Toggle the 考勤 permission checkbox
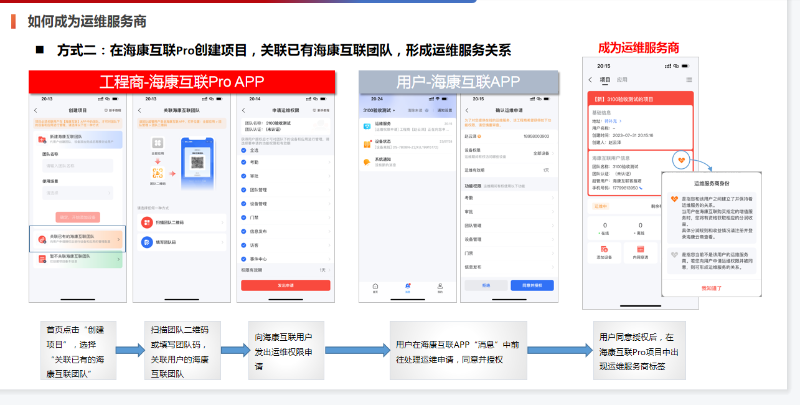This screenshot has width=800, height=405. [x=244, y=162]
